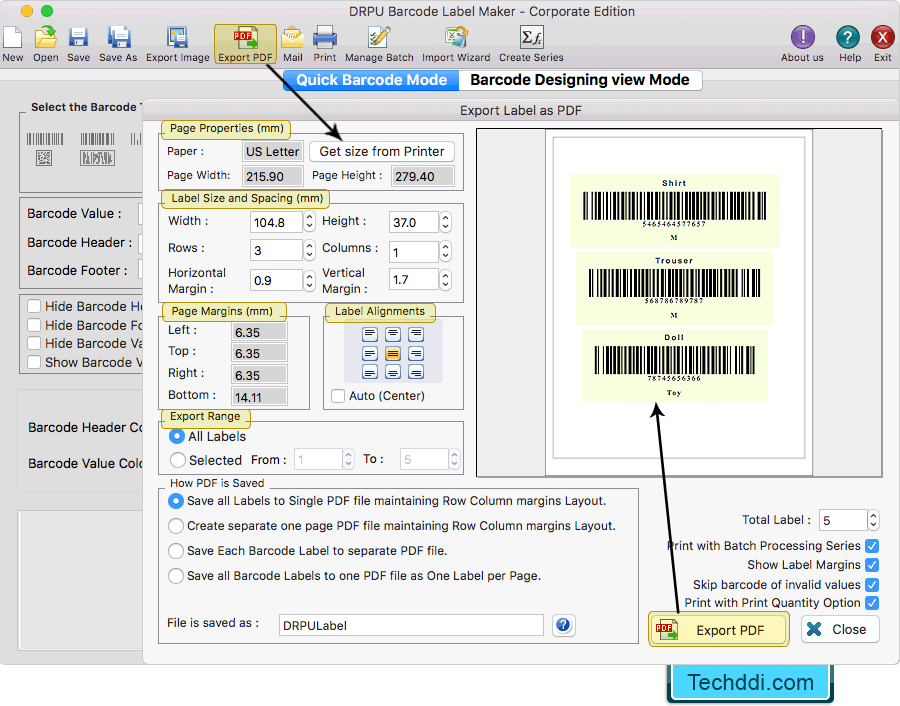Click the Page Height field
The height and width of the screenshot is (706, 900).
click(x=422, y=176)
